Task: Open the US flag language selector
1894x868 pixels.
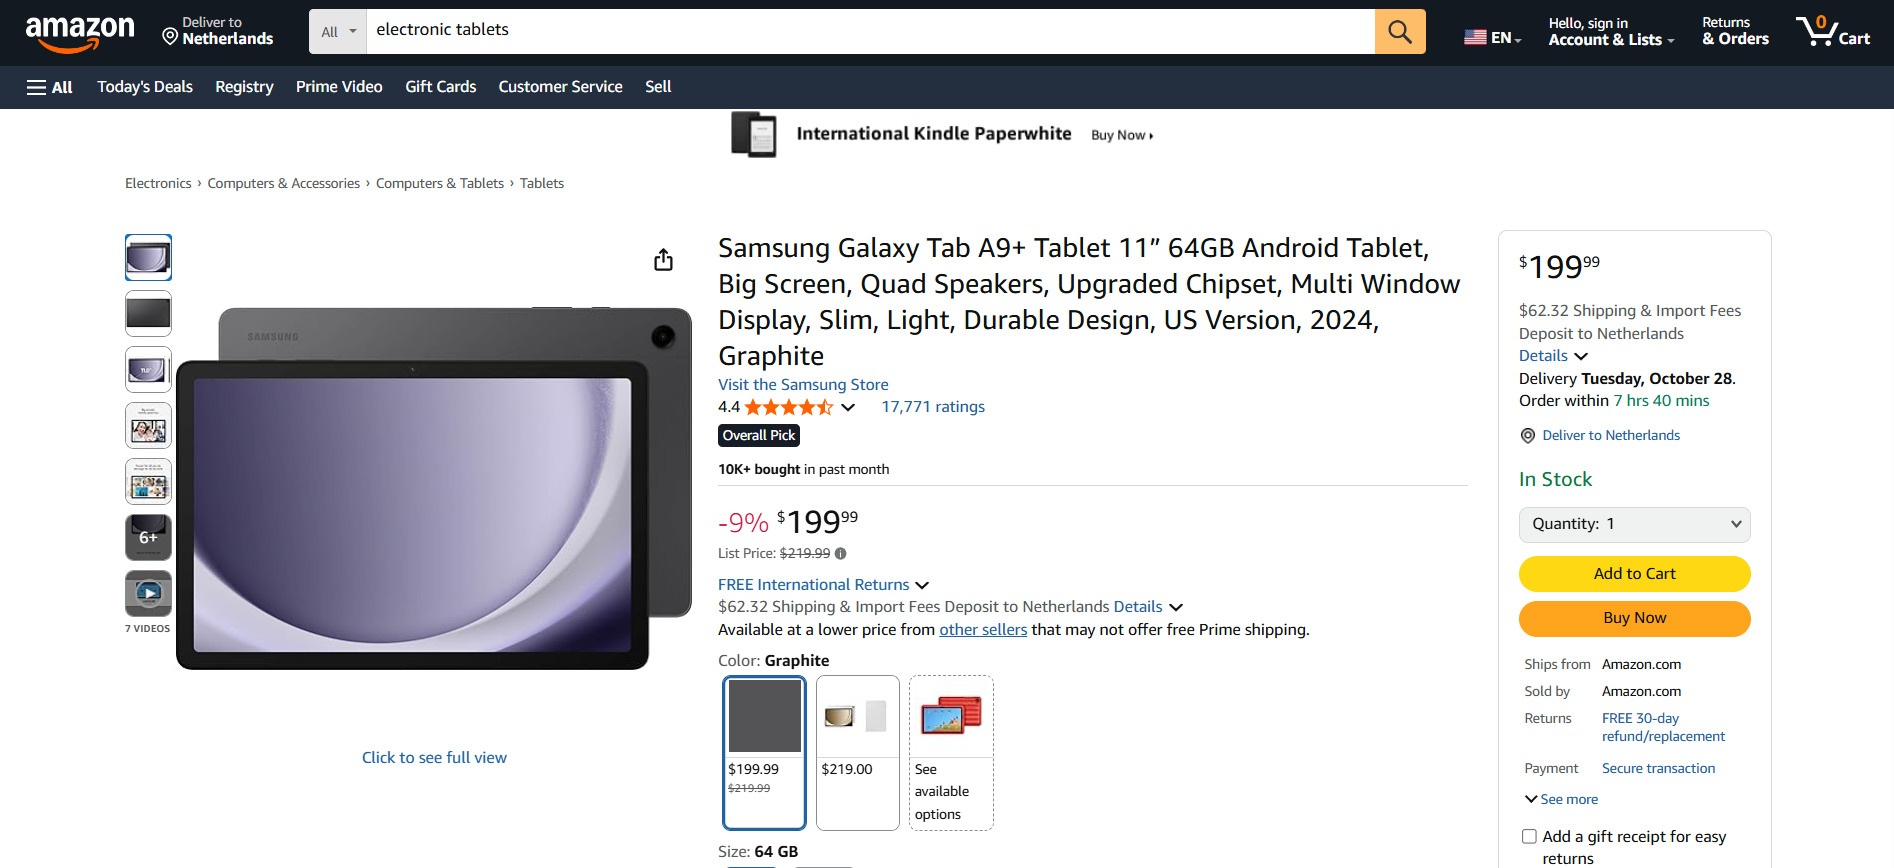Action: point(1492,37)
